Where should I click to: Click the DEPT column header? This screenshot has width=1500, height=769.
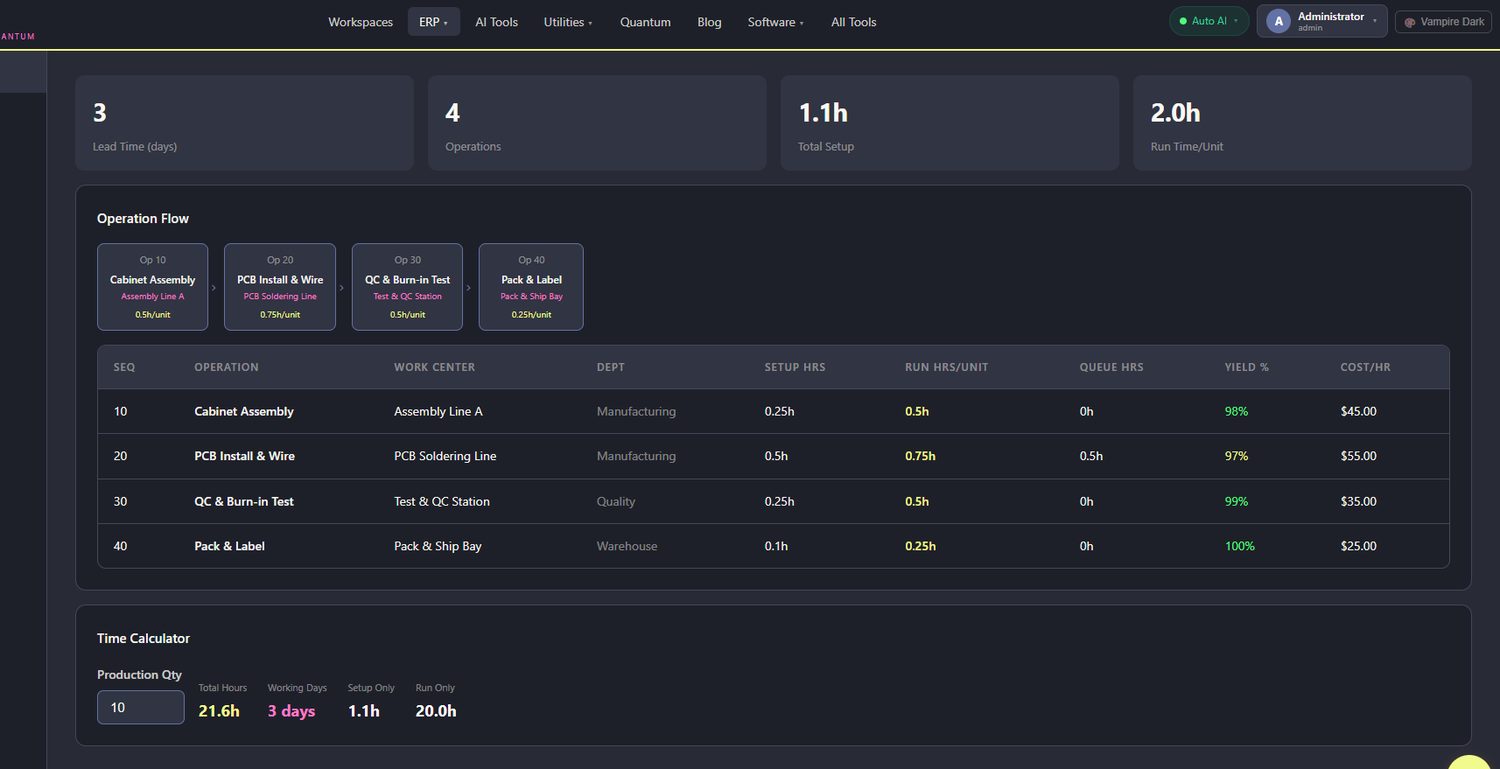tap(611, 367)
